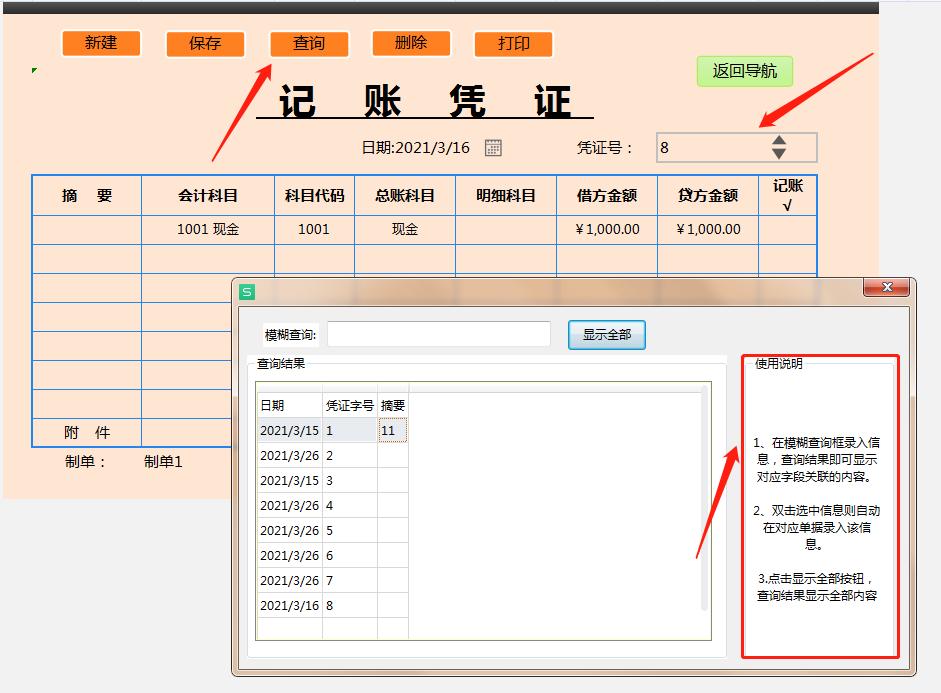Select the 1001 现金 account cell
Image resolution: width=941 pixels, height=693 pixels.
tap(208, 229)
